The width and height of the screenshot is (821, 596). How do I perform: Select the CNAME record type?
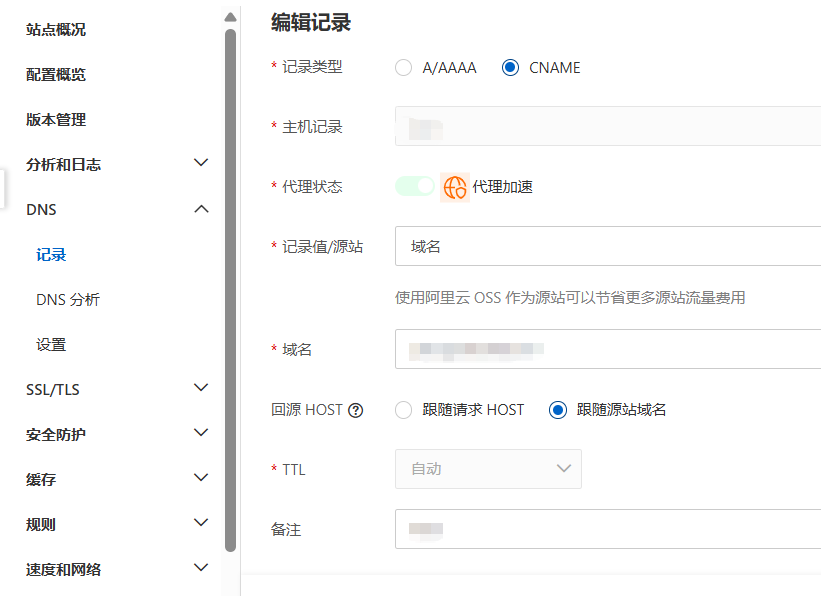point(510,68)
